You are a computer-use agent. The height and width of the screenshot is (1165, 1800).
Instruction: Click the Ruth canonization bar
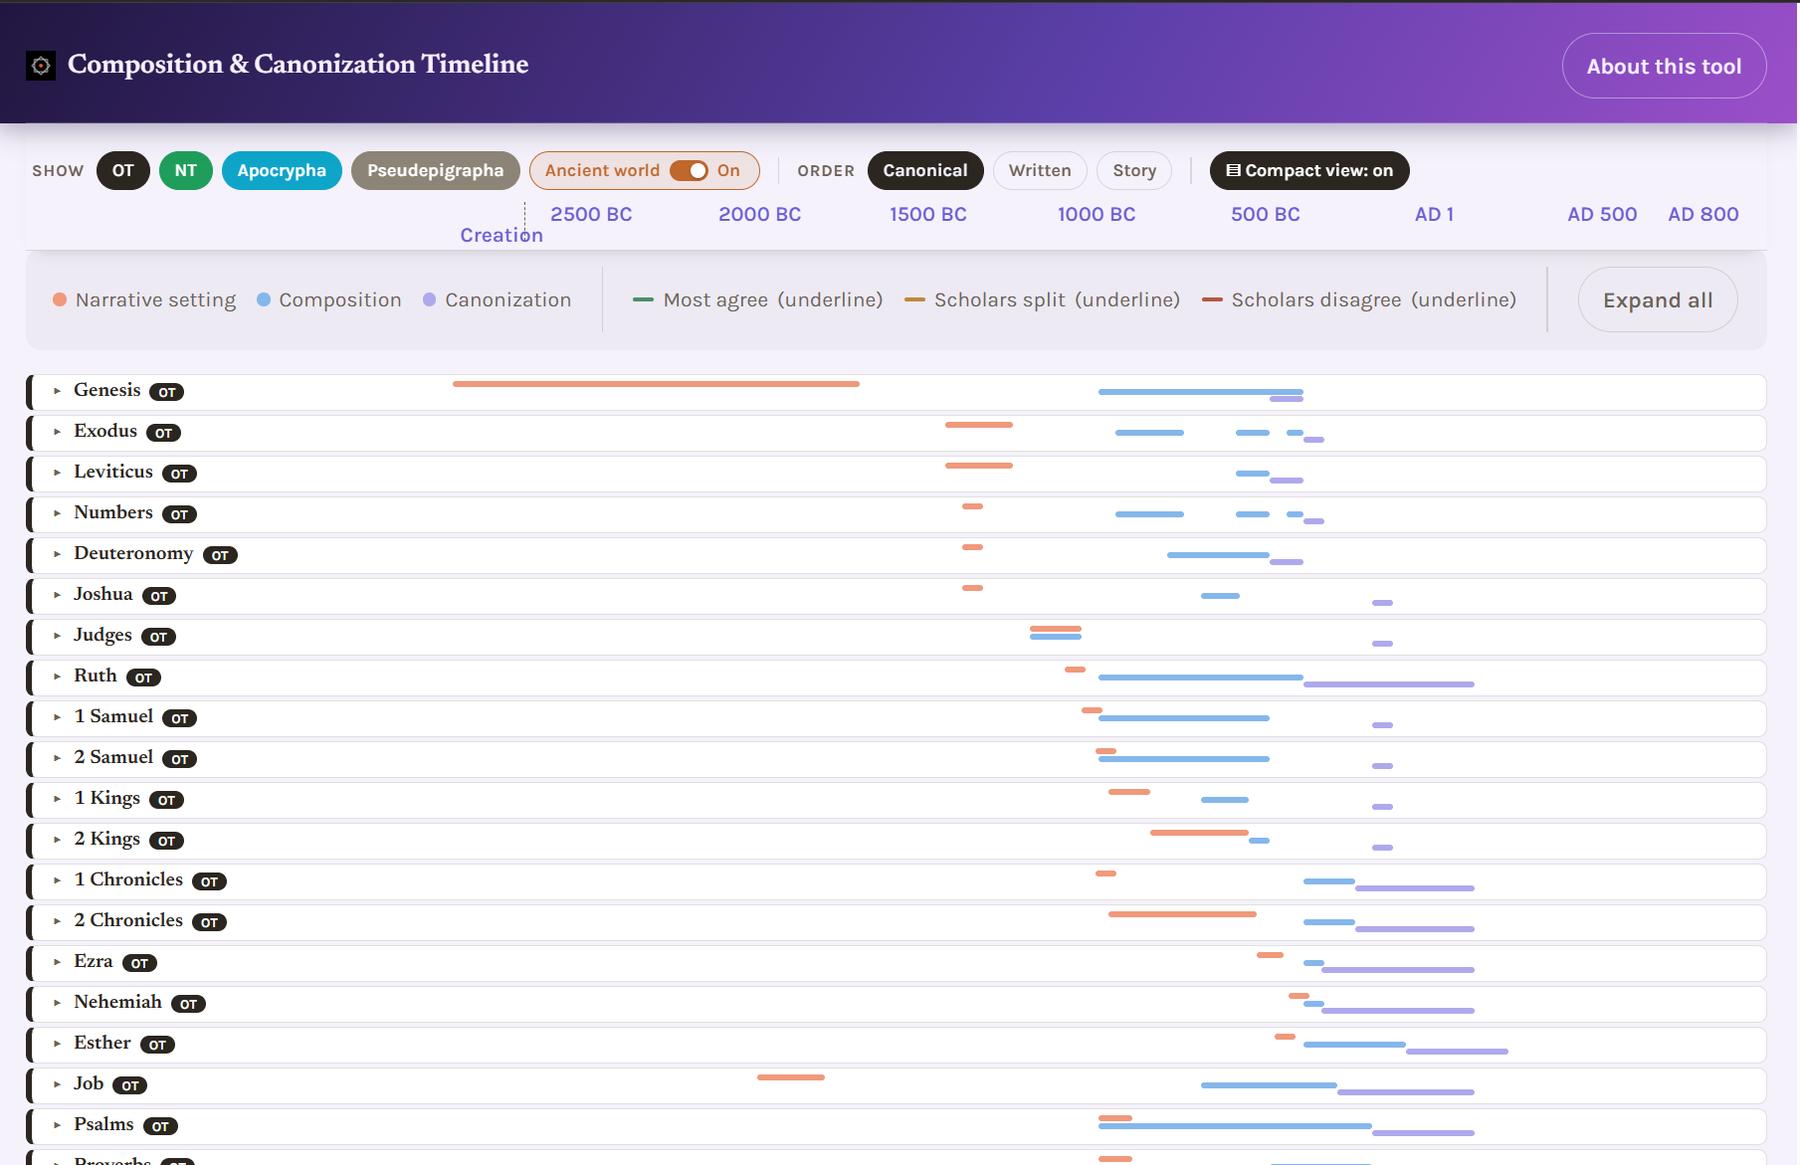click(x=1389, y=684)
